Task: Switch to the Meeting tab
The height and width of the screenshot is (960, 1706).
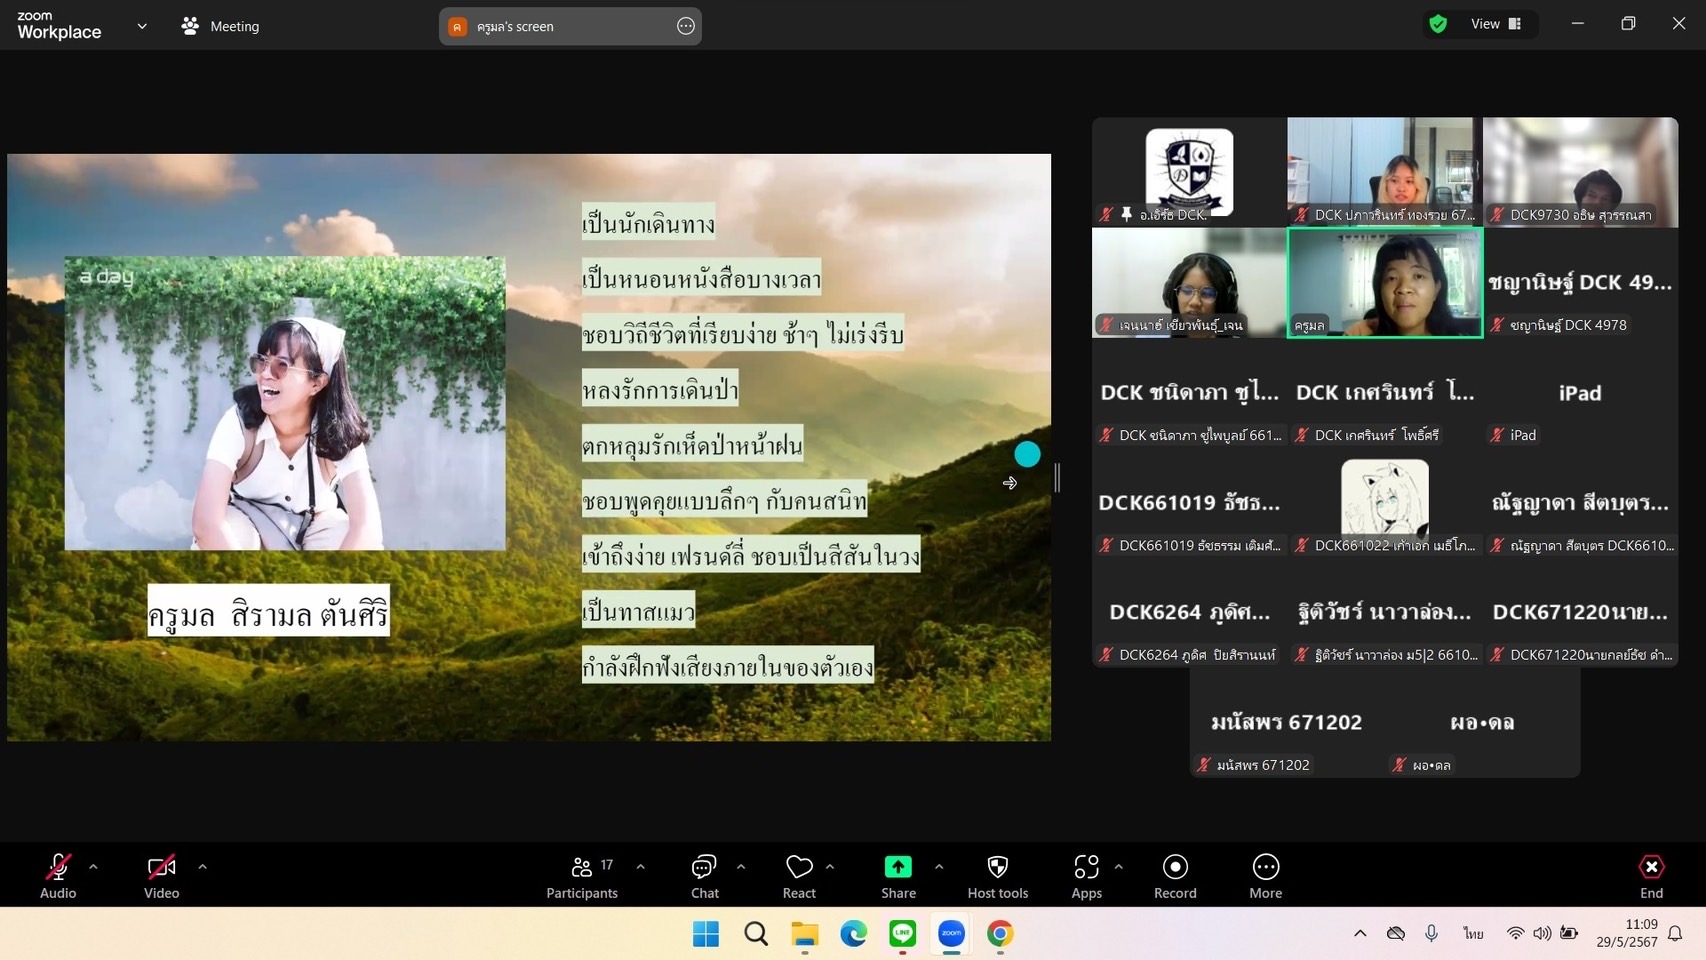Action: 221,26
